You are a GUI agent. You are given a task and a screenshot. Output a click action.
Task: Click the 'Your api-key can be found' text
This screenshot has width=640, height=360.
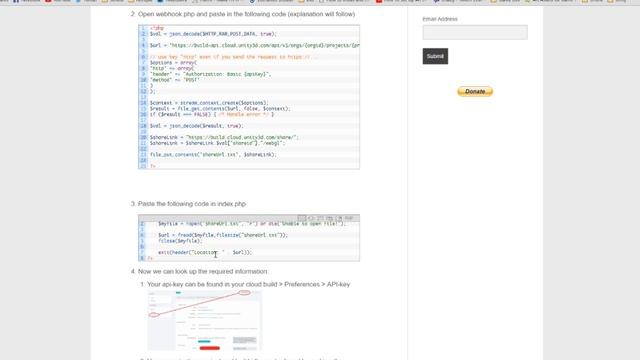click(x=249, y=284)
